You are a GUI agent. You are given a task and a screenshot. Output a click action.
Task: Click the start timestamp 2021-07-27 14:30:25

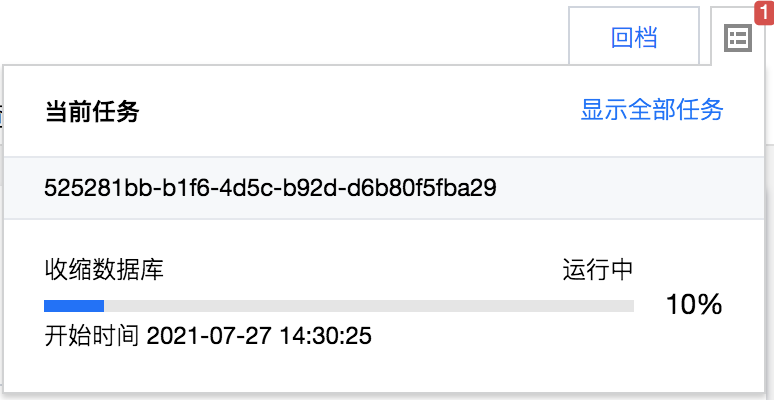point(259,336)
